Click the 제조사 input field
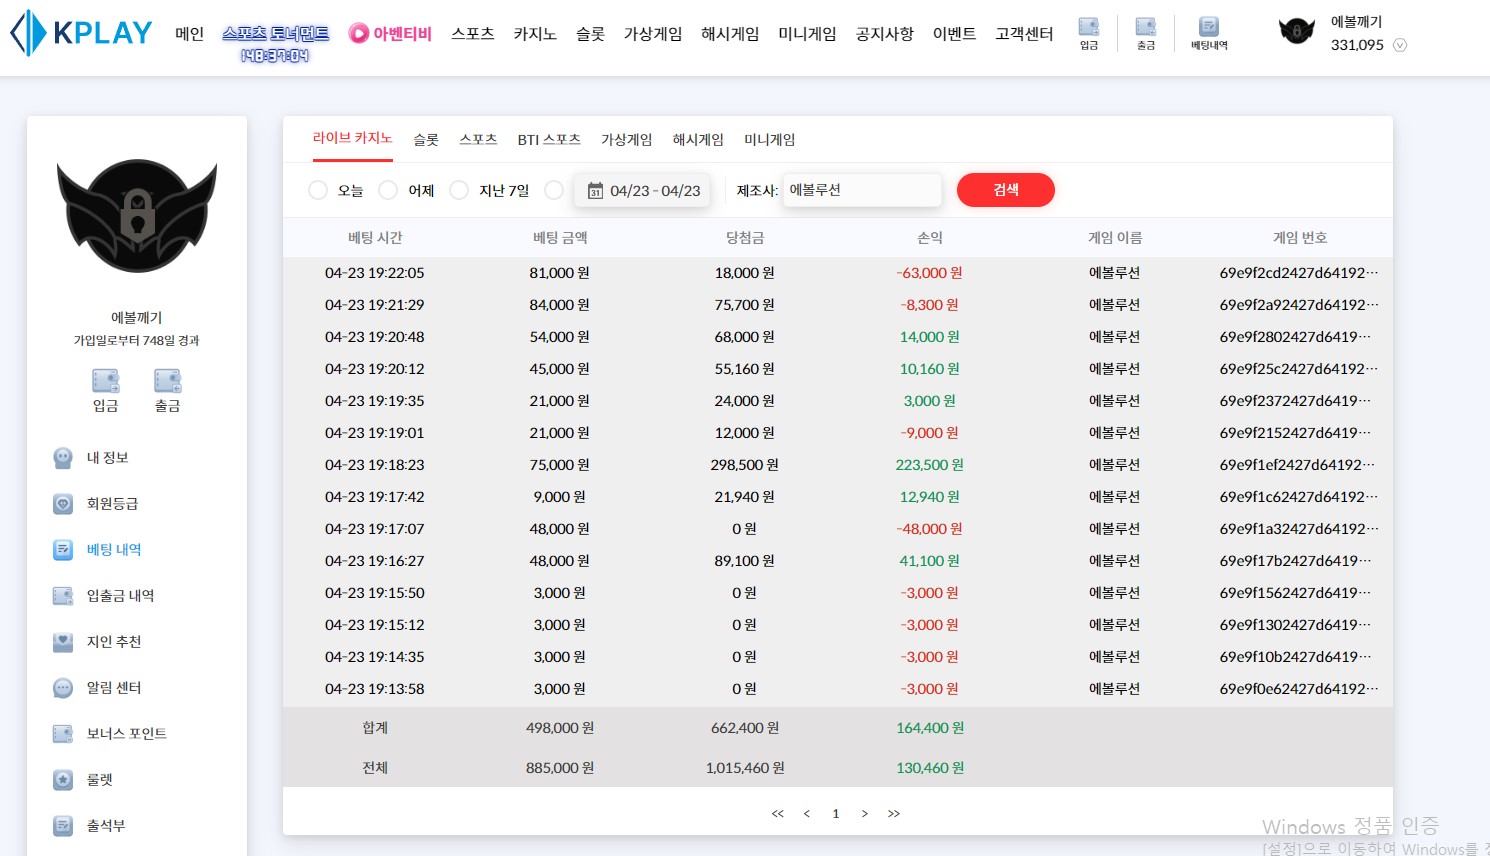 pyautogui.click(x=861, y=190)
